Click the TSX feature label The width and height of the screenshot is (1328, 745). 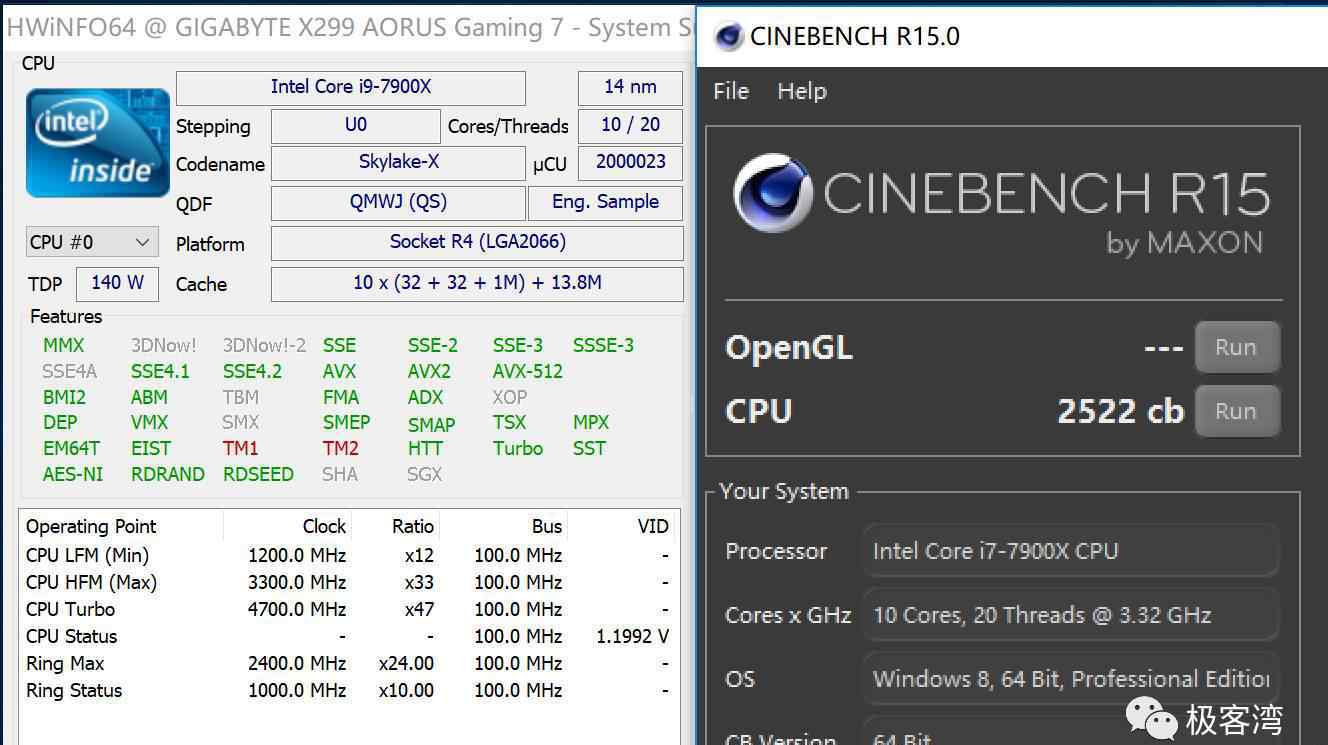509,422
